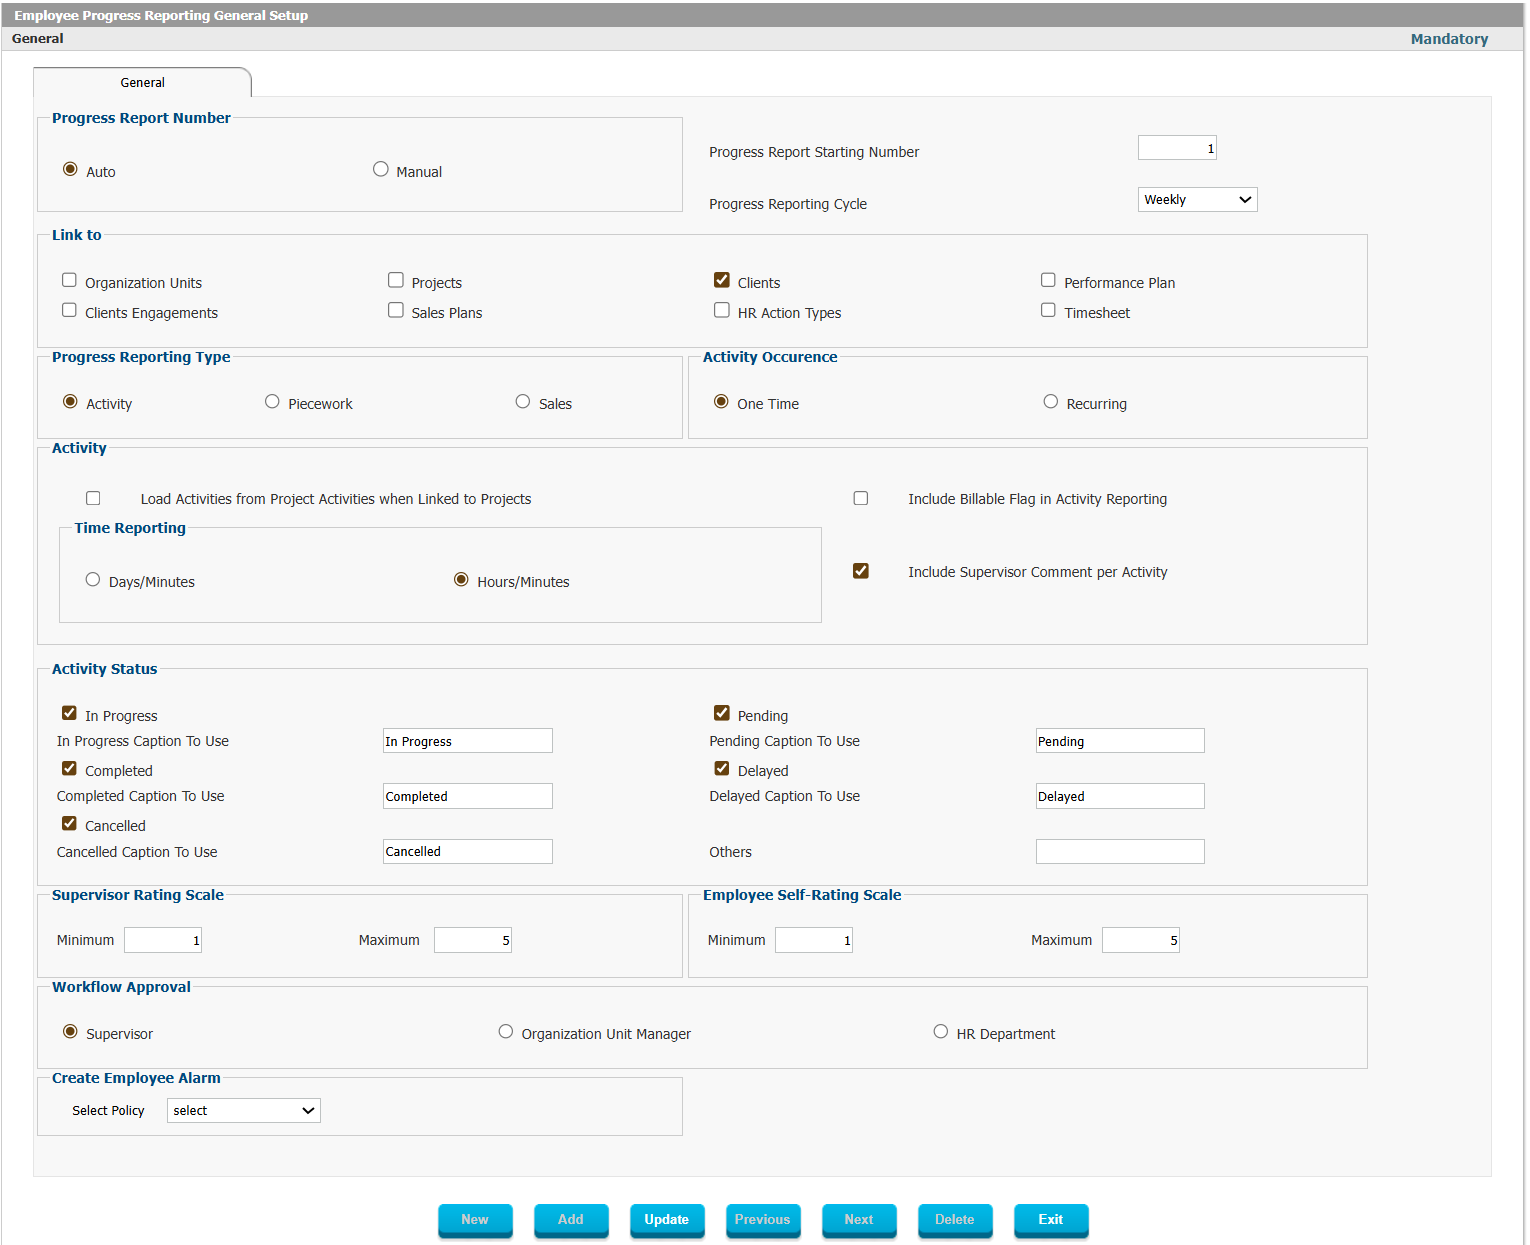The height and width of the screenshot is (1245, 1530).
Task: Choose Sales as progress reporting type
Action: (523, 401)
